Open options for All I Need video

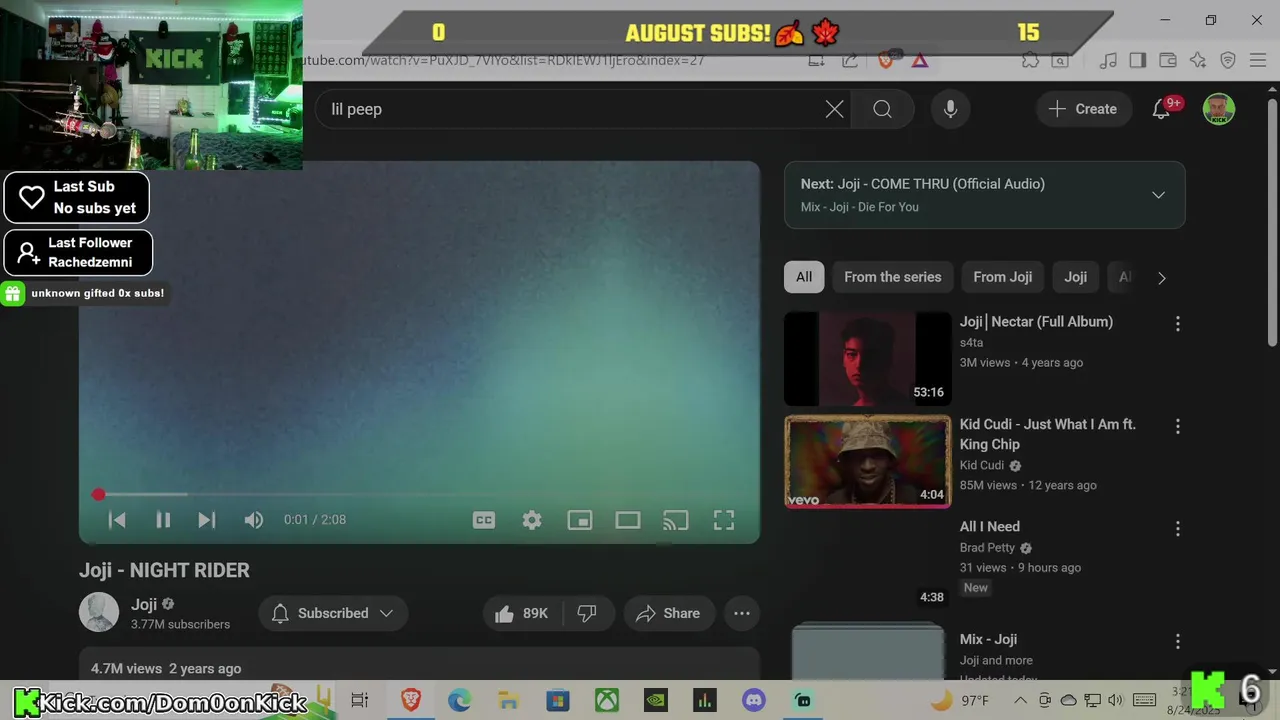point(1177,529)
